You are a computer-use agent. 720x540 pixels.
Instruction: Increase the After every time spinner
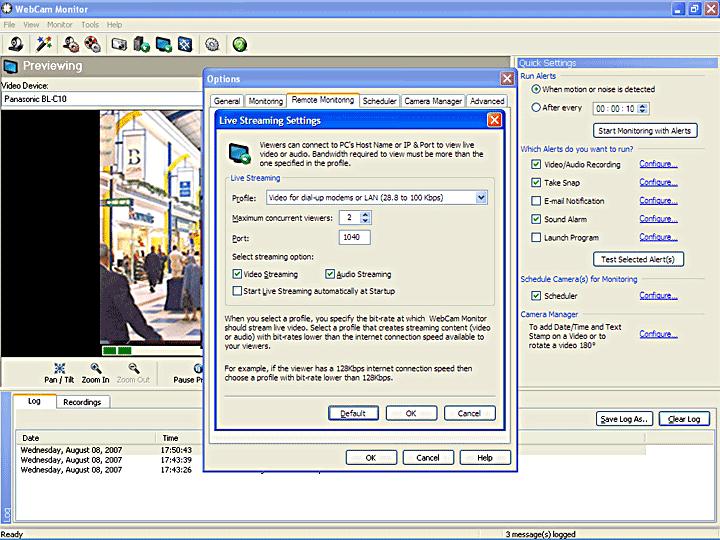[643, 106]
